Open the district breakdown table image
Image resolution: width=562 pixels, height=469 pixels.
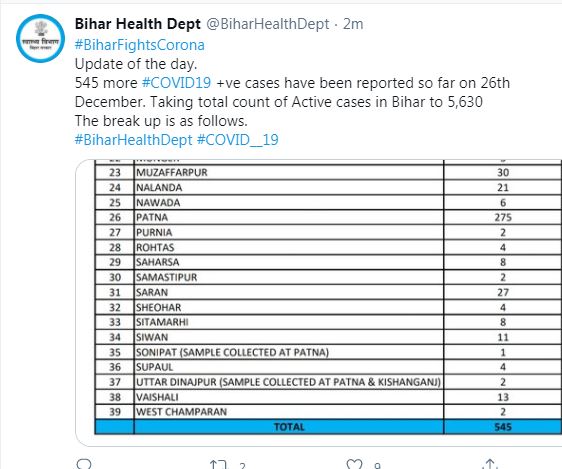318,303
